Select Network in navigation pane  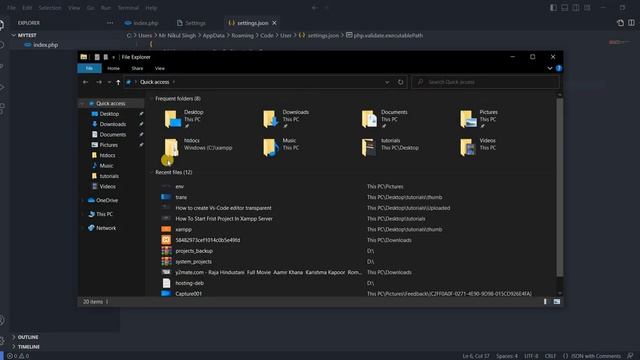pyautogui.click(x=102, y=228)
